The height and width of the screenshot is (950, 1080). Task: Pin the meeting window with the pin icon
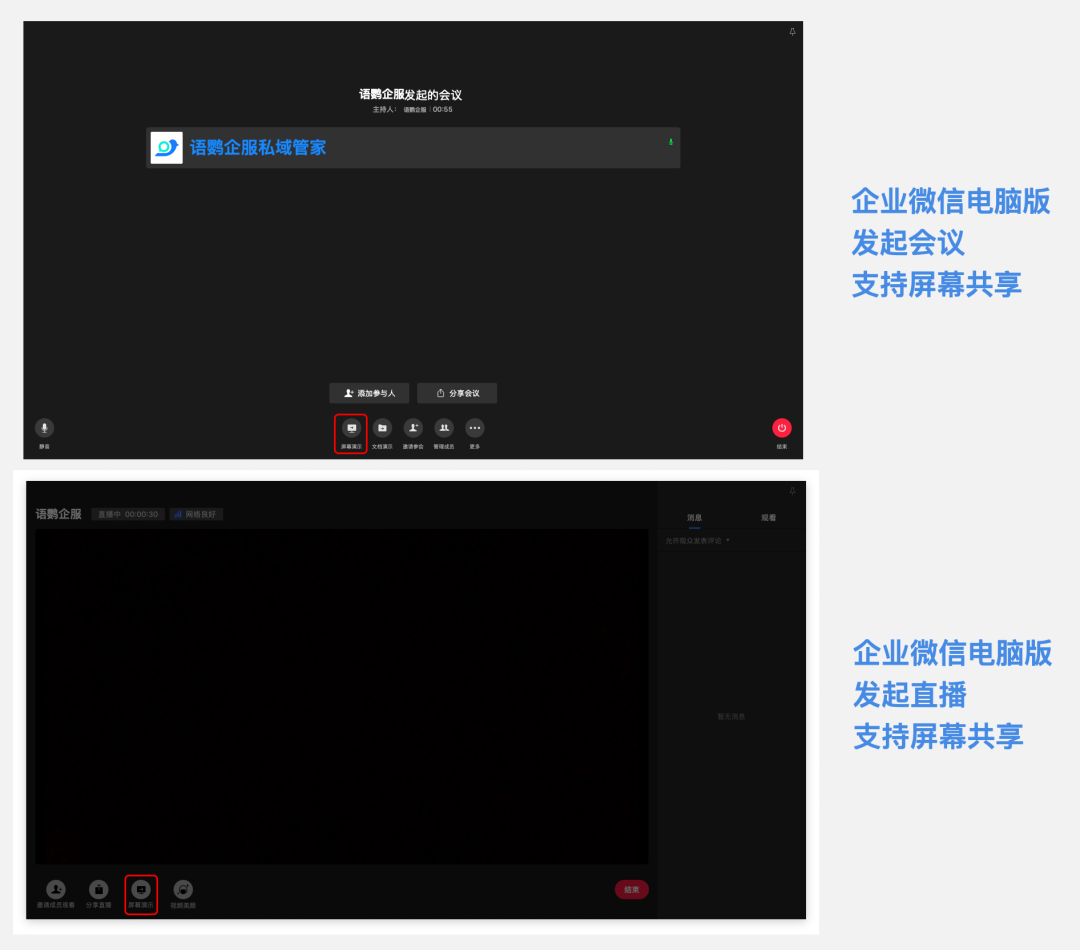click(792, 32)
